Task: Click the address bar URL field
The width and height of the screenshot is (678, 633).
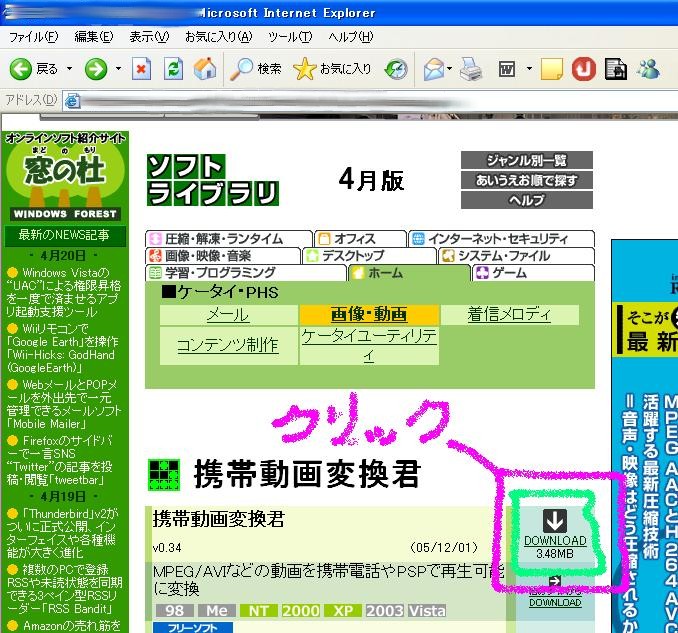Action: (370, 101)
